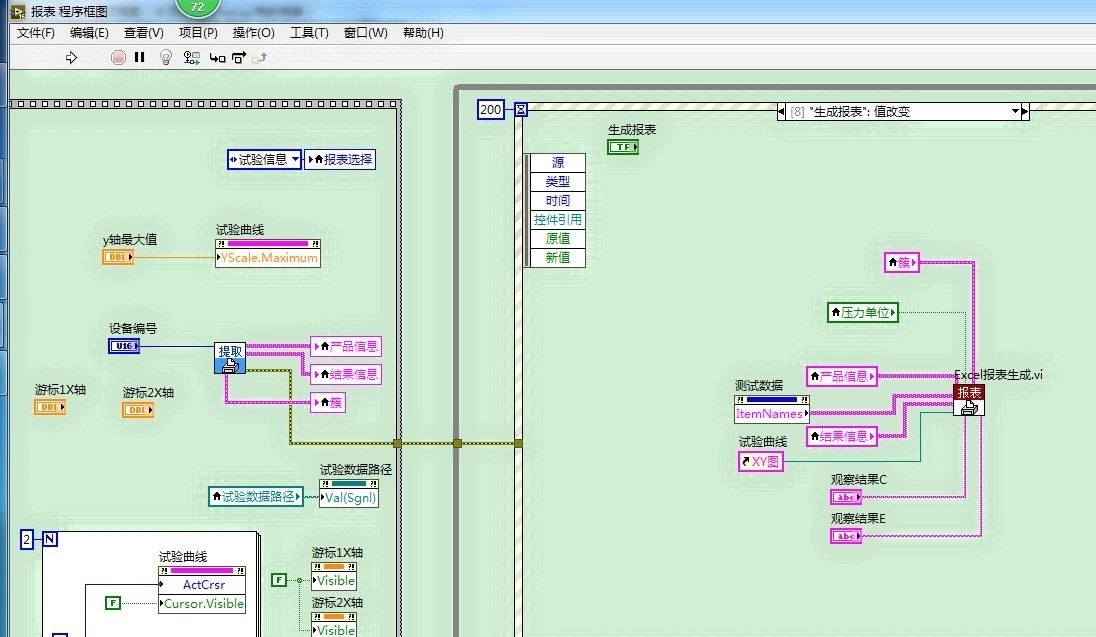The height and width of the screenshot is (637, 1096).
Task: Open the 帮助(H) menu
Action: (423, 33)
